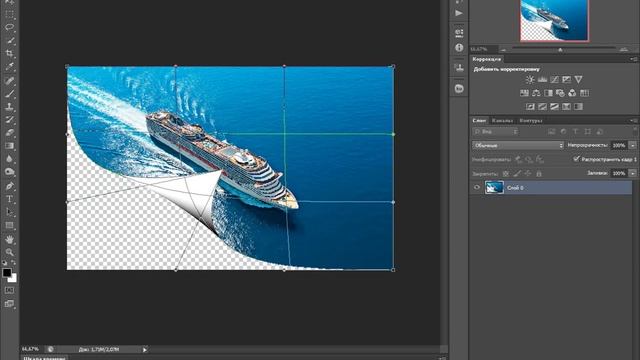Viewport: 640px width, 360px height.
Task: Select the Brush tool
Action: tap(9, 93)
